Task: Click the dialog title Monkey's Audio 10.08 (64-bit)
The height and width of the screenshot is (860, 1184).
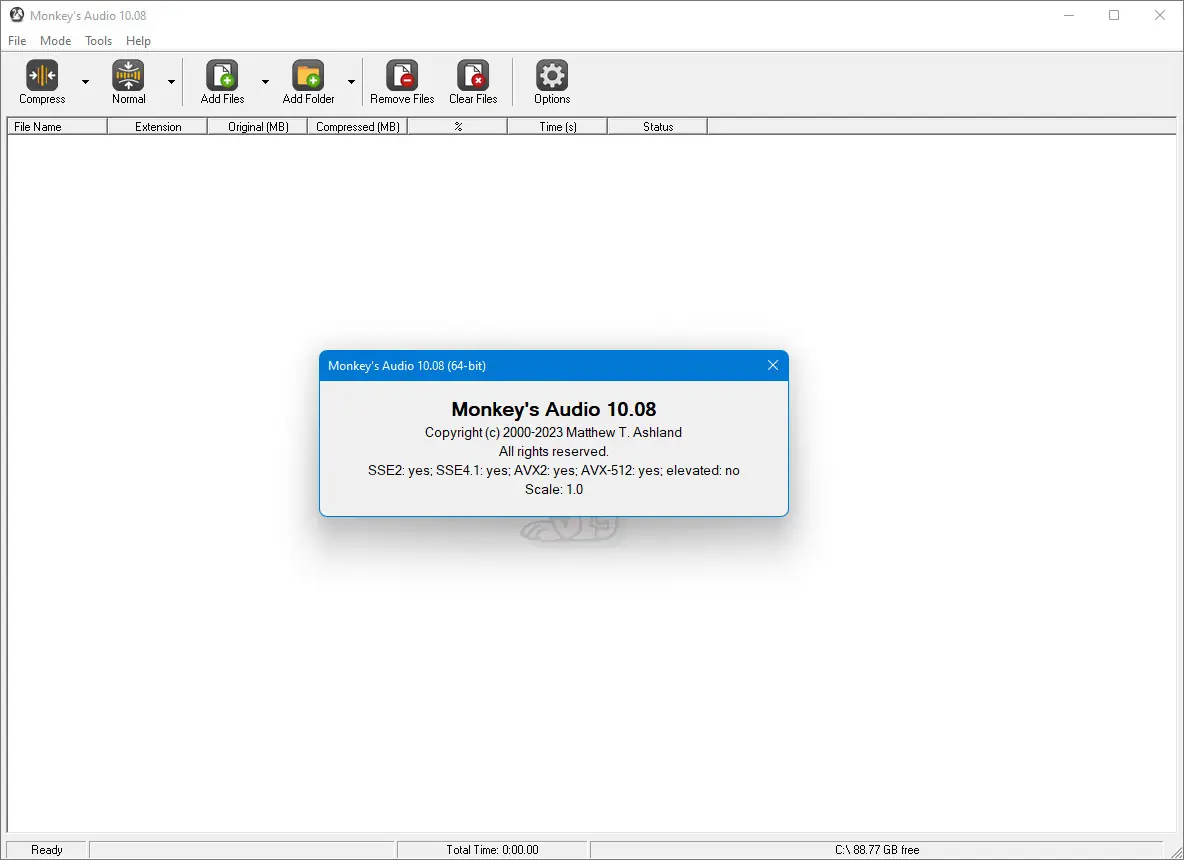Action: click(407, 365)
